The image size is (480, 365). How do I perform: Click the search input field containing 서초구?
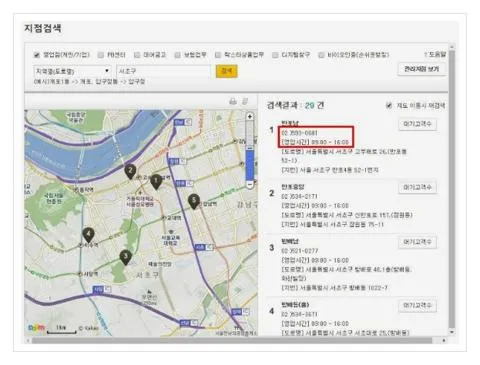tap(164, 71)
